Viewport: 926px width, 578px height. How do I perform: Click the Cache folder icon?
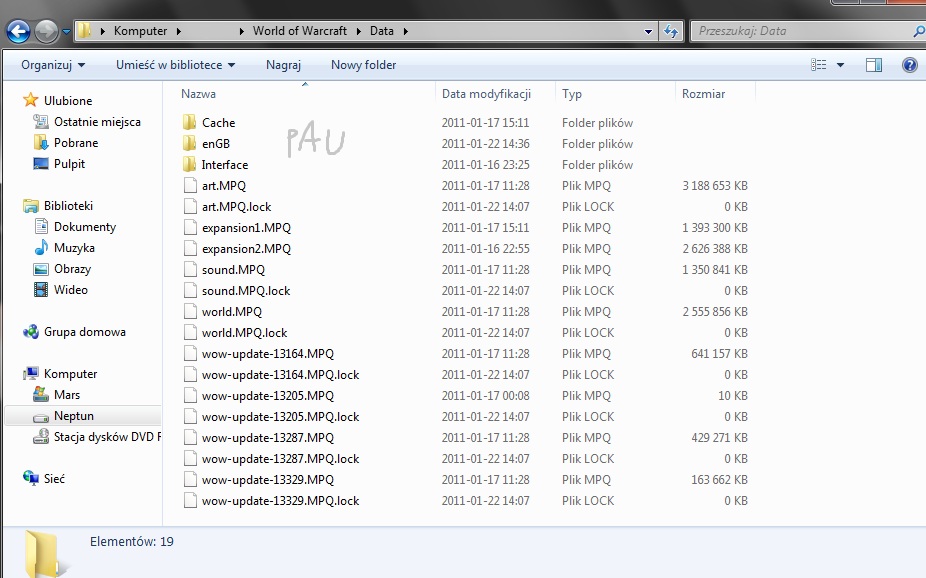pos(190,122)
